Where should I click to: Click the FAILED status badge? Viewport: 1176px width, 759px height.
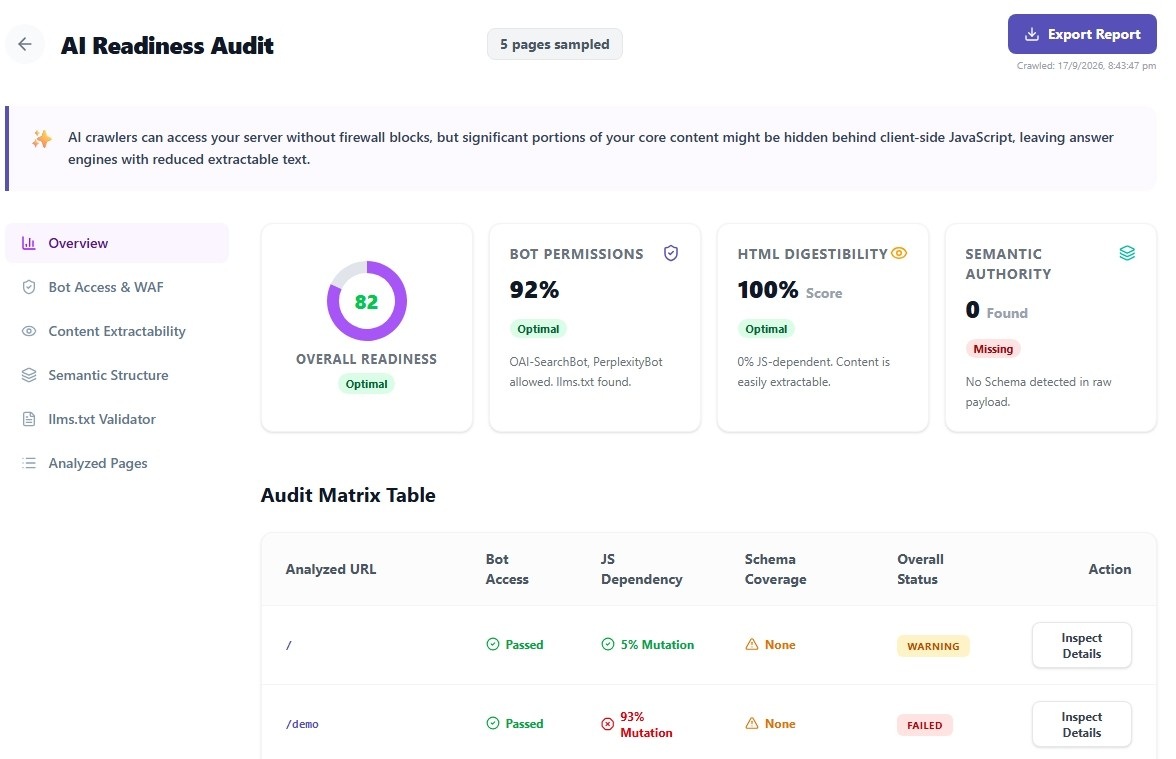pos(925,725)
